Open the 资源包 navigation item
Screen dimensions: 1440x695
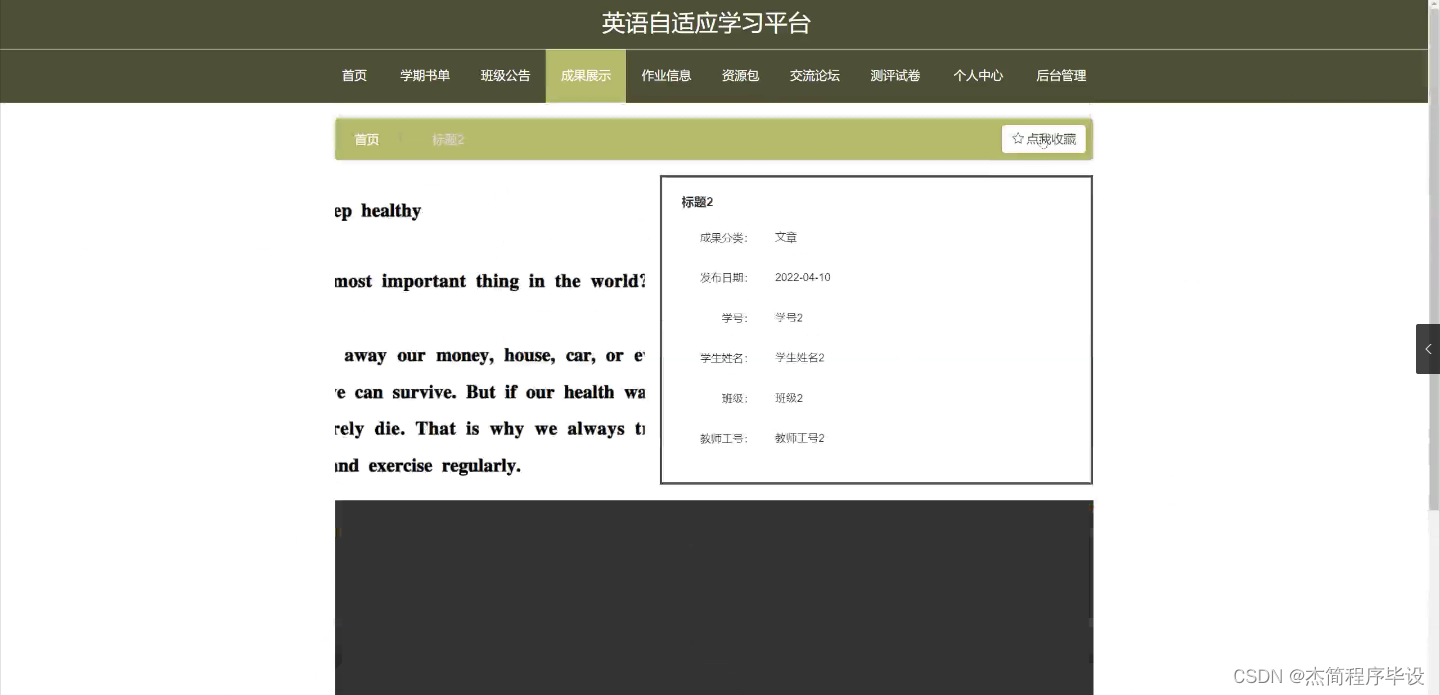coord(739,75)
